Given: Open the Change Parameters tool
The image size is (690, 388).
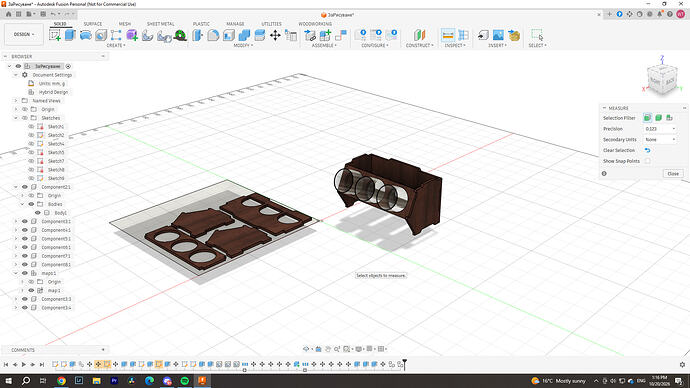Looking at the screenshot, I should 291,35.
